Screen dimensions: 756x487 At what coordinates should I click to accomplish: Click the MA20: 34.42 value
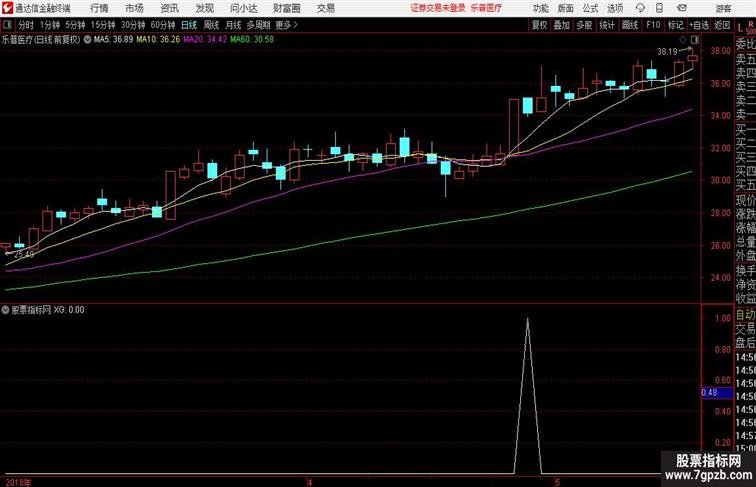[205, 40]
